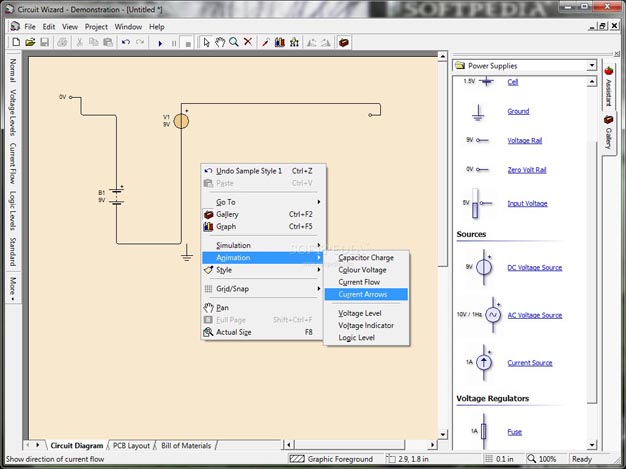Click the Paste clipboard toolbar icon
626x469 pixels.
pyautogui.click(x=108, y=42)
